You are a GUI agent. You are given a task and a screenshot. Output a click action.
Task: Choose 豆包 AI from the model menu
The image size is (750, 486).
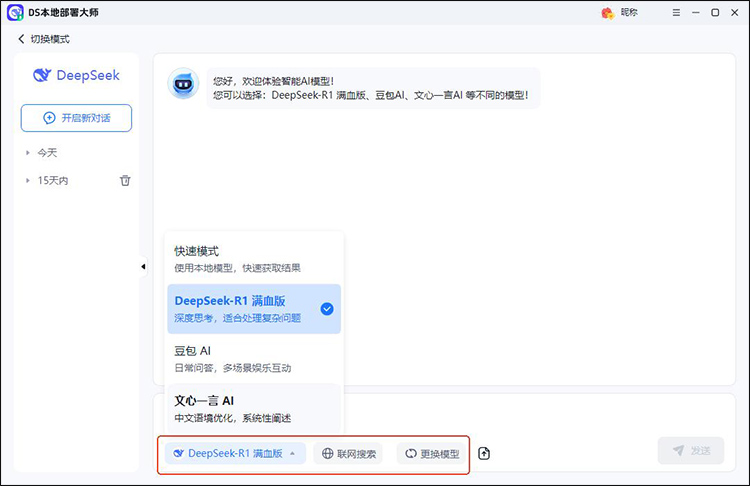click(x=254, y=359)
